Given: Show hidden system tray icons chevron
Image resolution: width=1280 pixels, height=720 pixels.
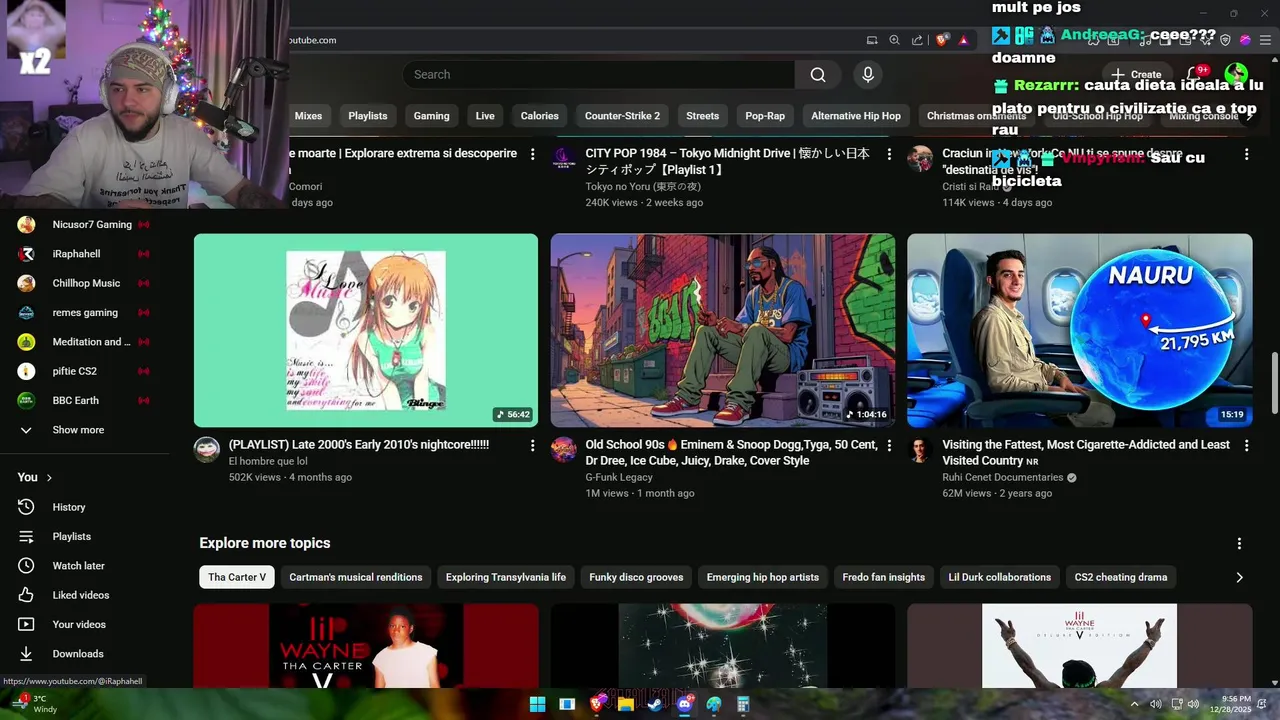Looking at the screenshot, I should click(x=1135, y=704).
